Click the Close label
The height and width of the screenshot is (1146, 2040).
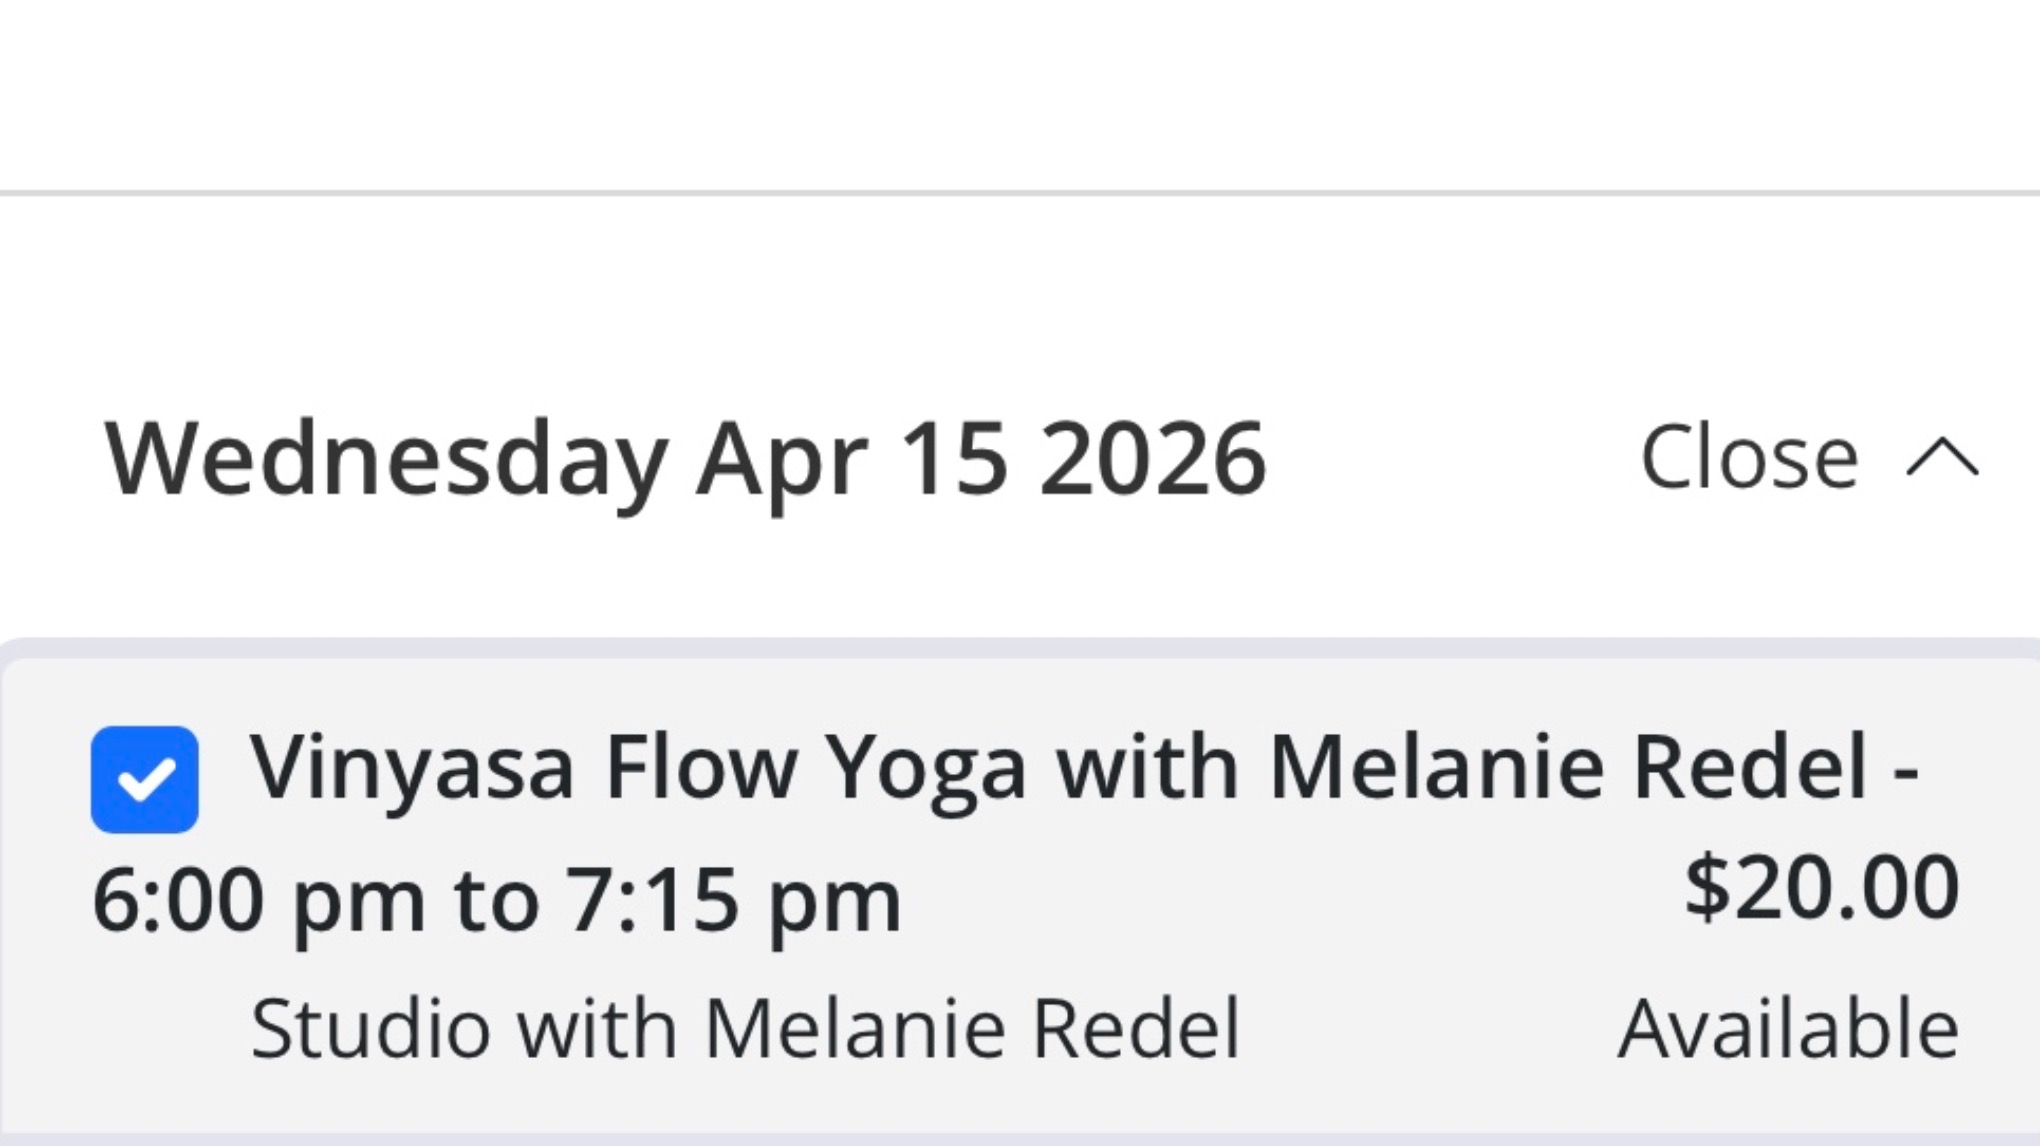(1749, 458)
